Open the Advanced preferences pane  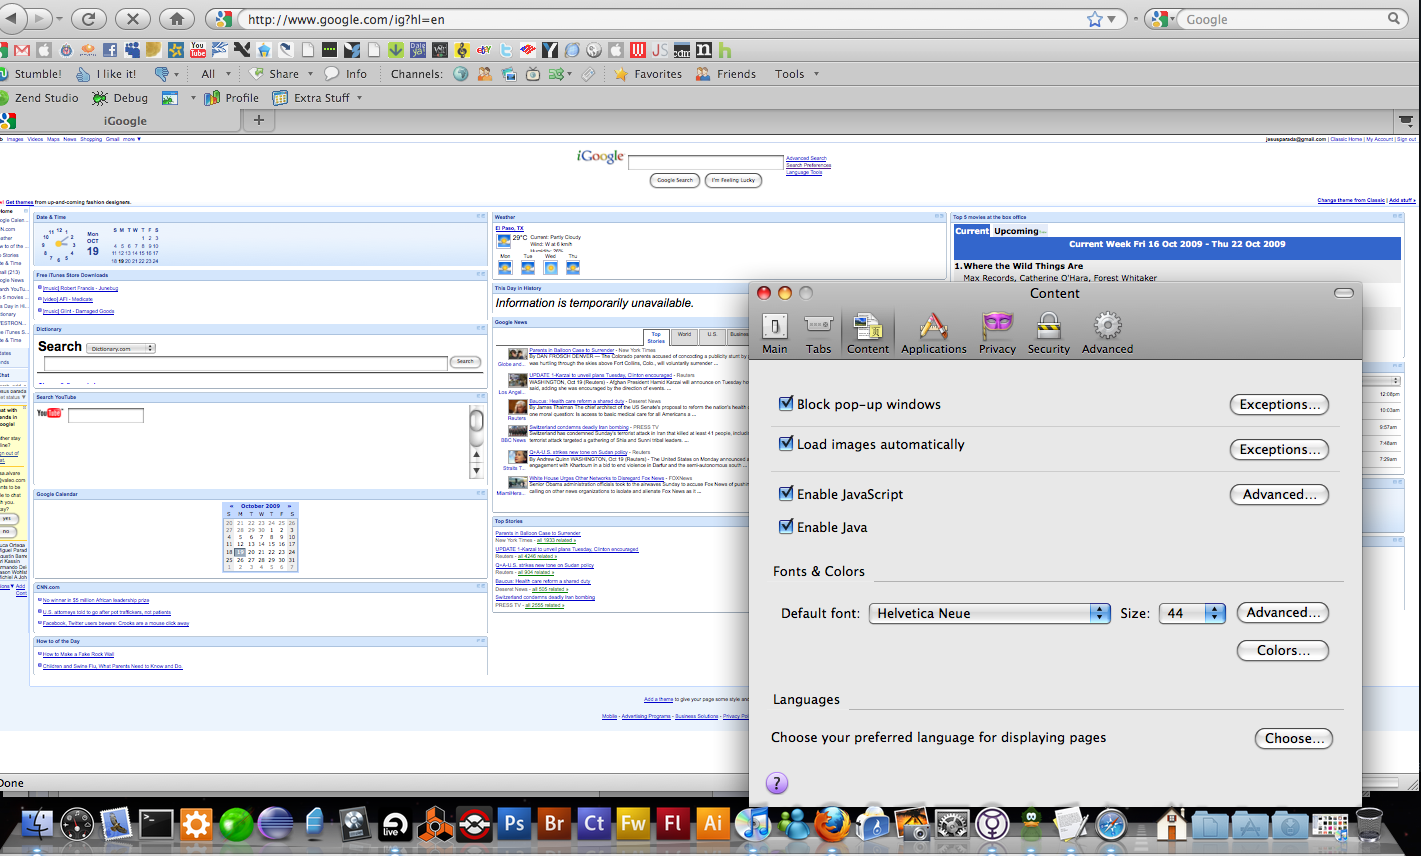[1107, 333]
